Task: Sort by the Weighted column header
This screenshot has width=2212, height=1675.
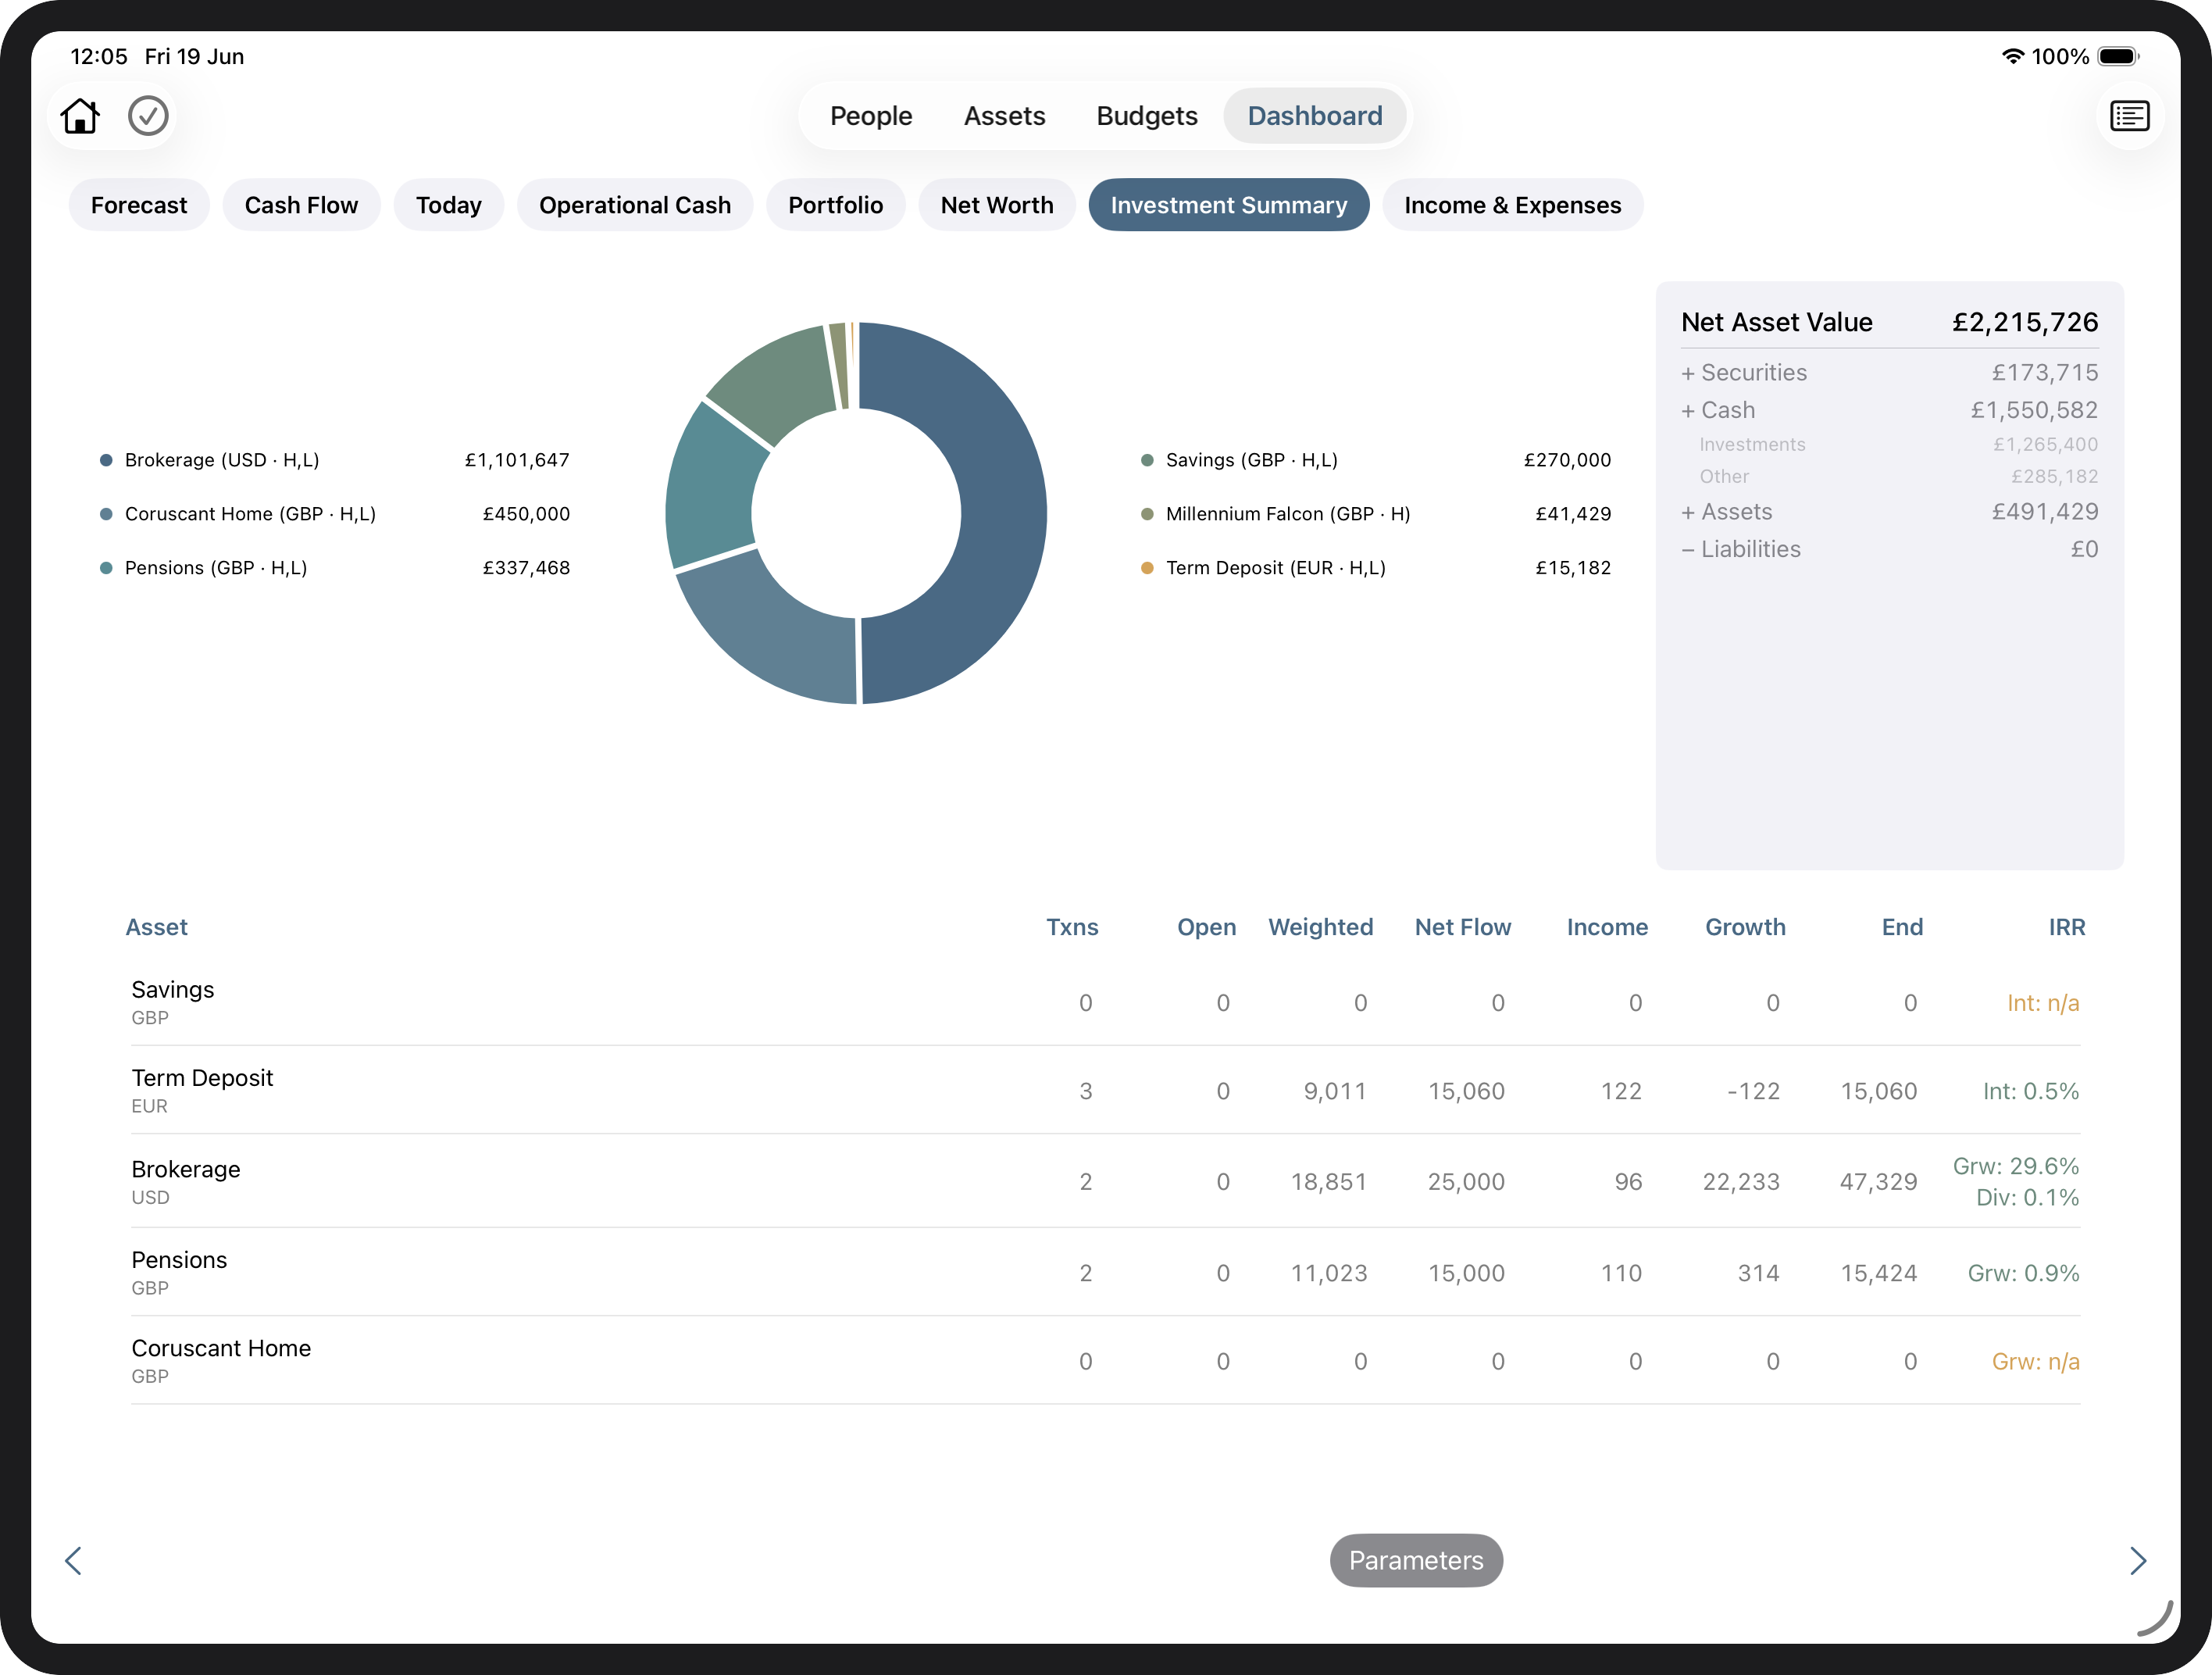Action: pos(1320,927)
